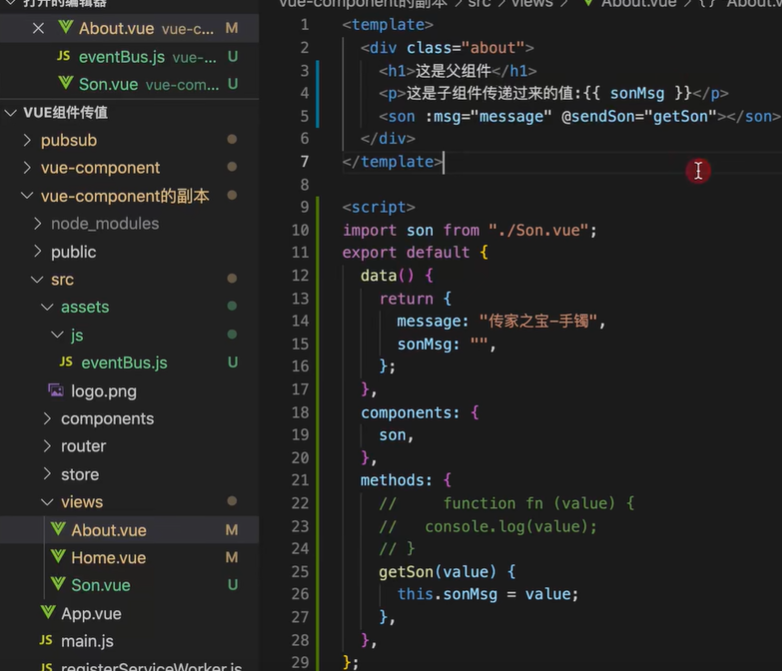This screenshot has width=782, height=671.
Task: Close the About.vue open editor
Action: (x=38, y=28)
